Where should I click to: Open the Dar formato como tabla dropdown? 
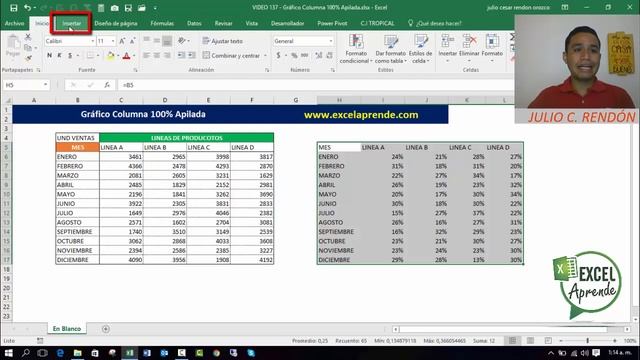(x=391, y=49)
